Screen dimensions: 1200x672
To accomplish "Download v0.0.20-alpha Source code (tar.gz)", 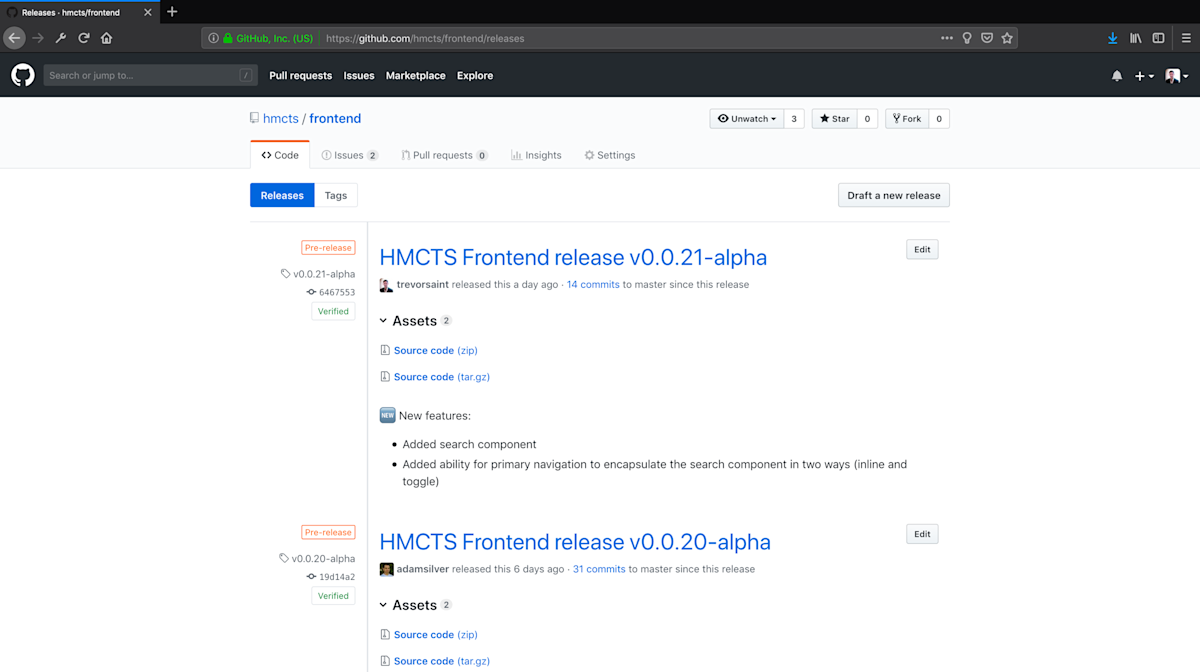I will click(441, 661).
